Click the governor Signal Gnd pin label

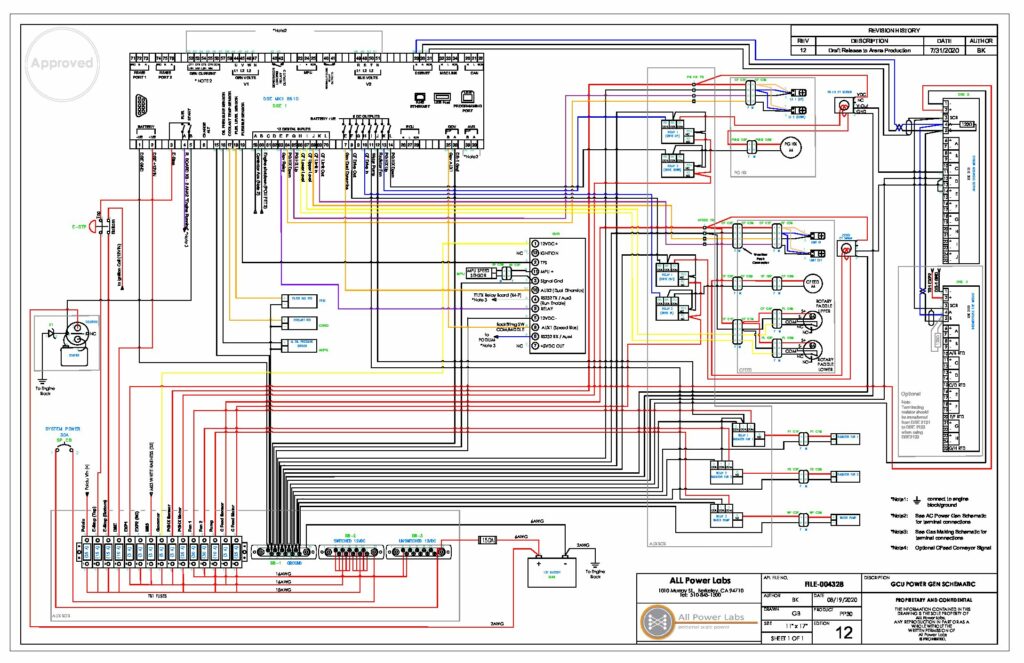point(552,281)
